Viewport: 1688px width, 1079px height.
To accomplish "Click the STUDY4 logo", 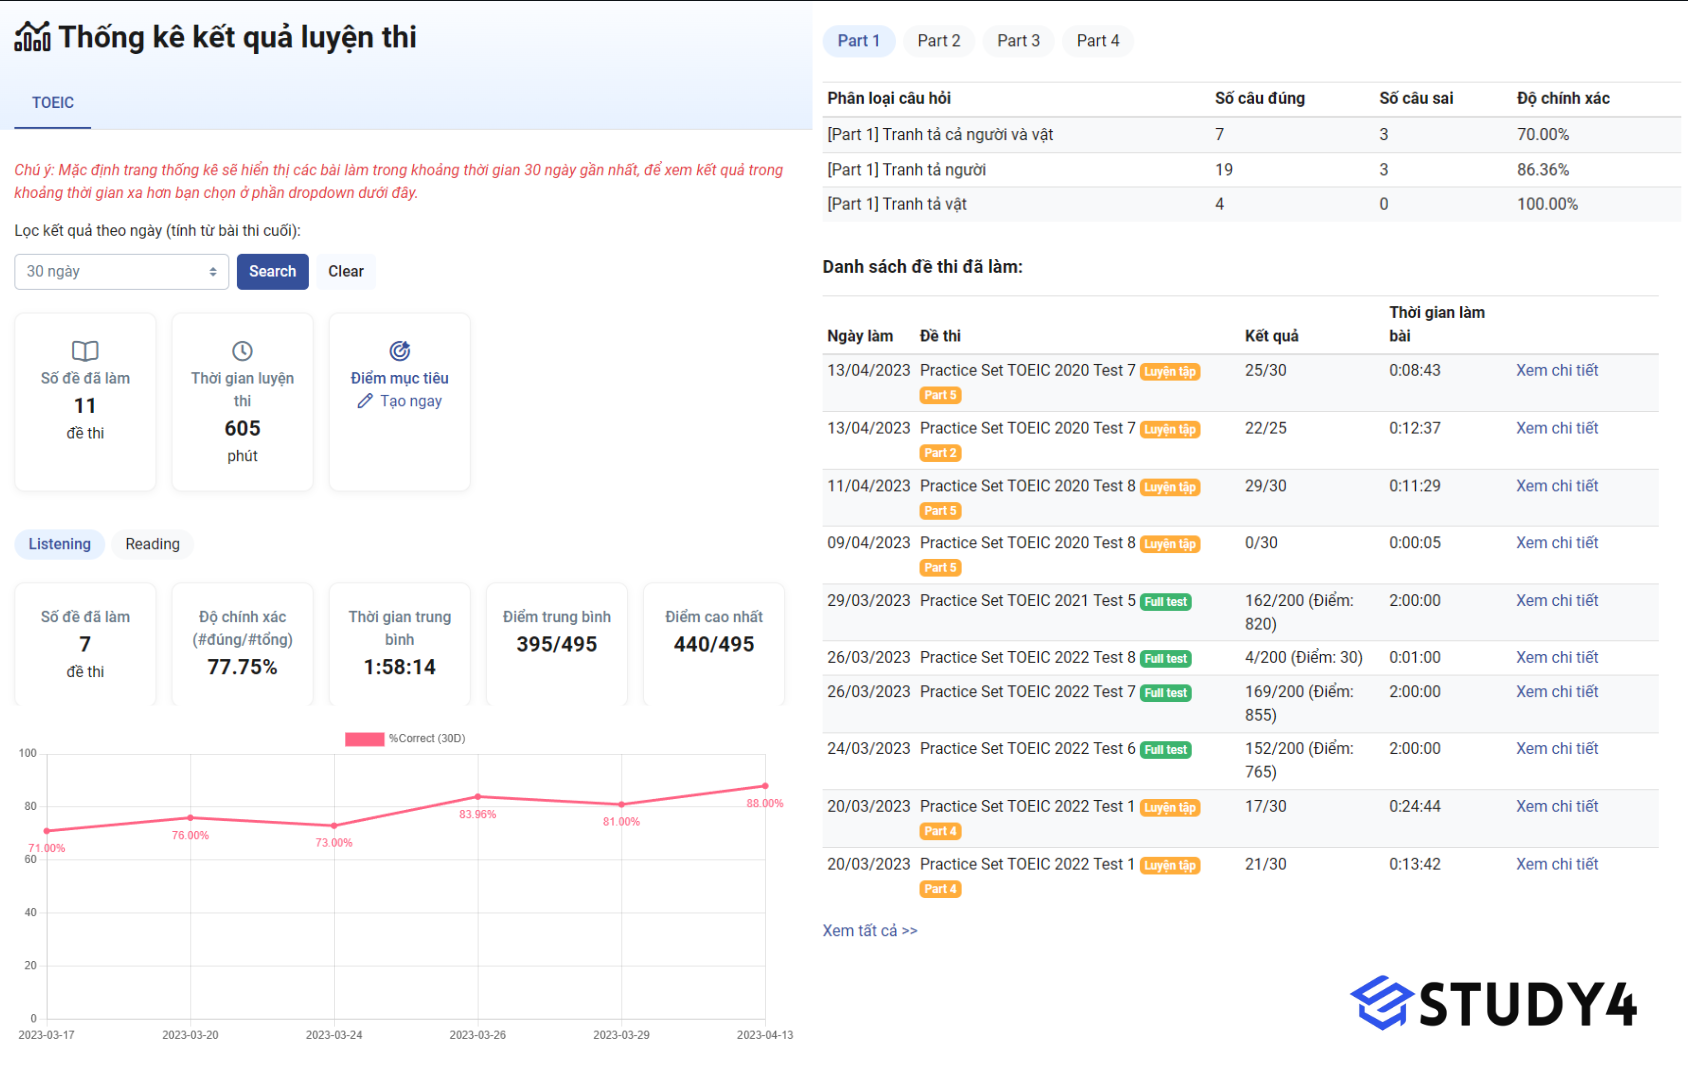I will (x=1493, y=1003).
